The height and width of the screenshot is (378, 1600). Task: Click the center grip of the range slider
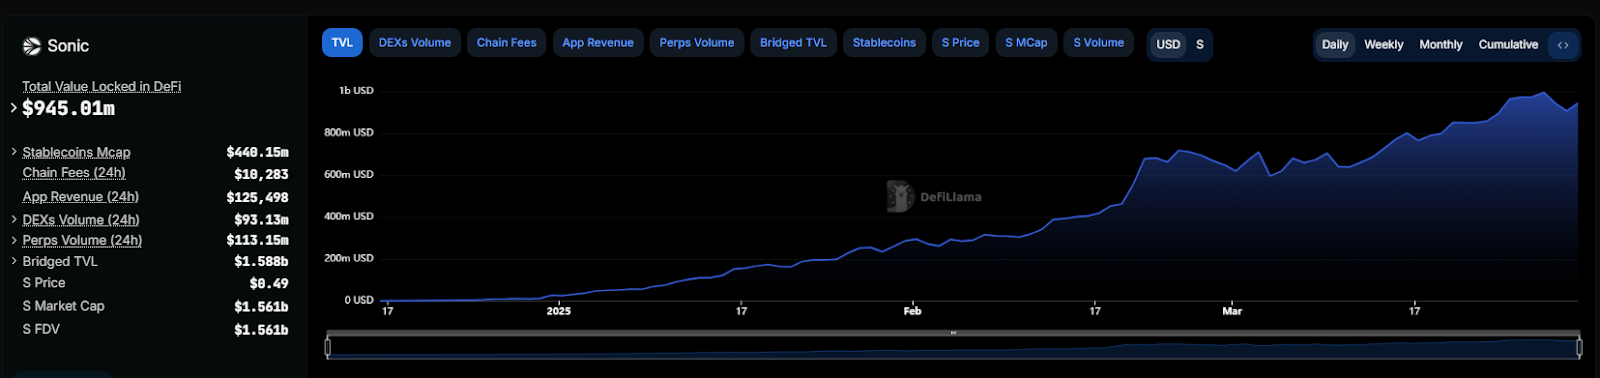pyautogui.click(x=953, y=333)
